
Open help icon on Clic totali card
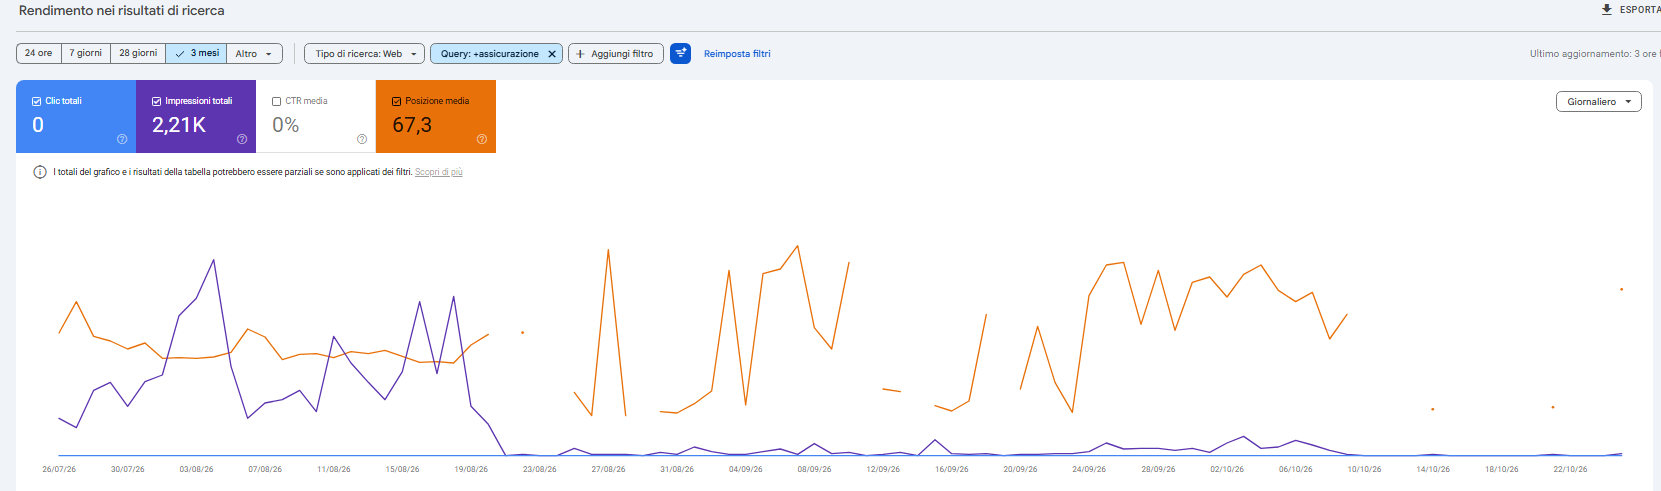(x=122, y=139)
